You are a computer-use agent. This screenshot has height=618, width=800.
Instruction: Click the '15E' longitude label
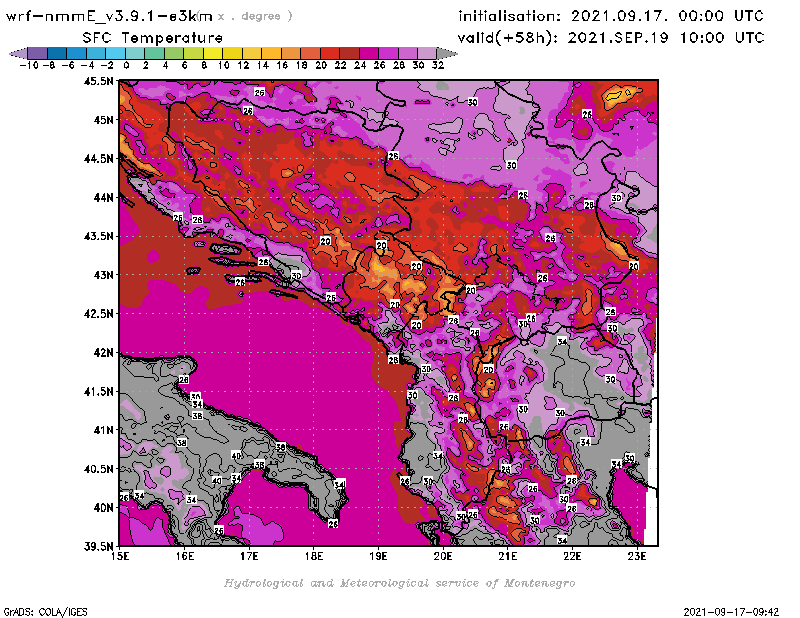(x=120, y=556)
